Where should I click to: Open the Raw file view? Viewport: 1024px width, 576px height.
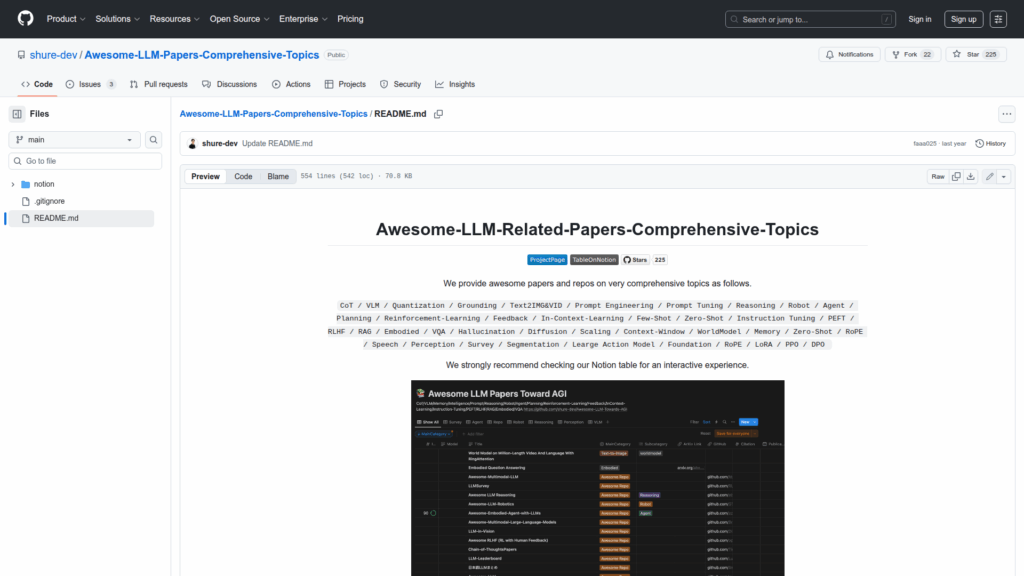click(x=938, y=177)
